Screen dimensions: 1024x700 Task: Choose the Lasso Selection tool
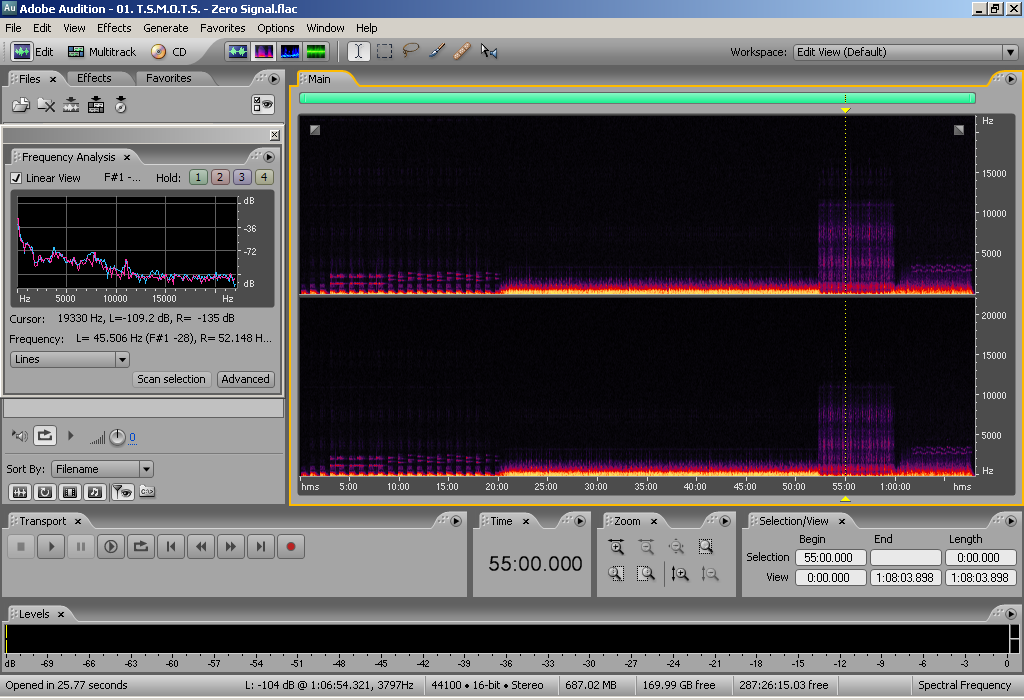410,51
